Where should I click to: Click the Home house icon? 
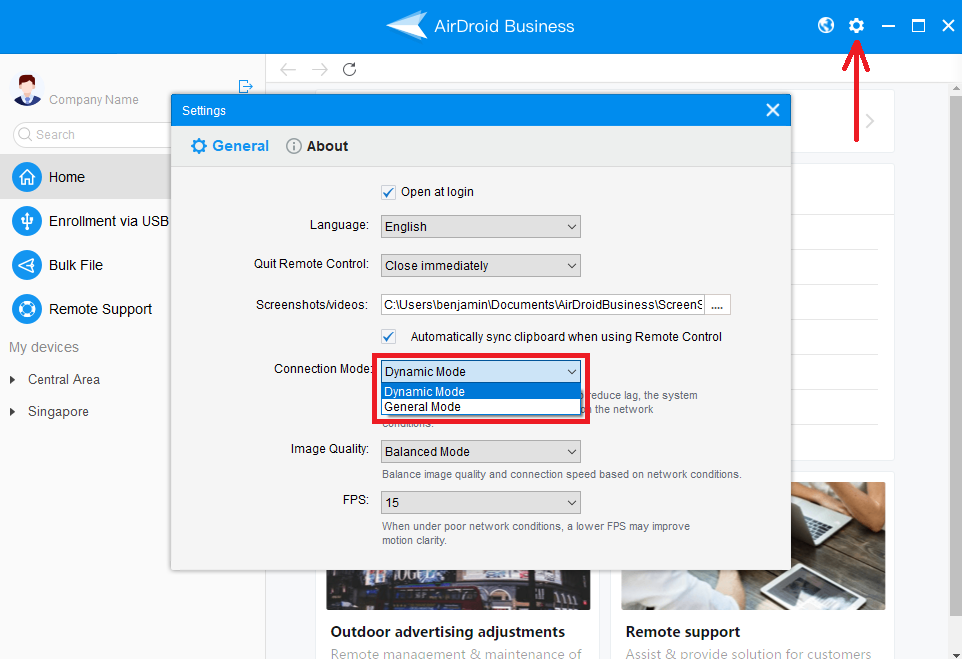[x=27, y=177]
